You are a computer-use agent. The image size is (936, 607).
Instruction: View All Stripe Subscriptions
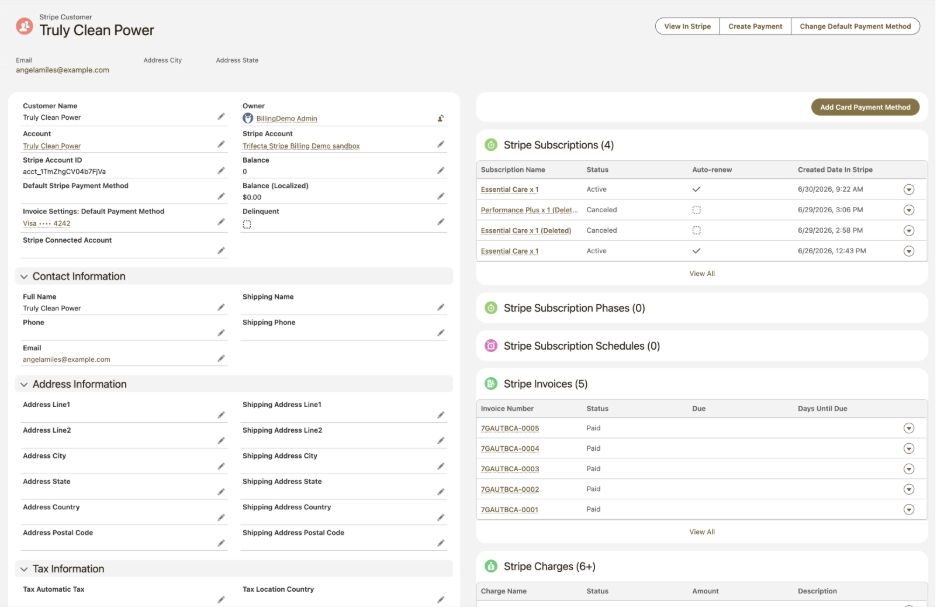[702, 273]
